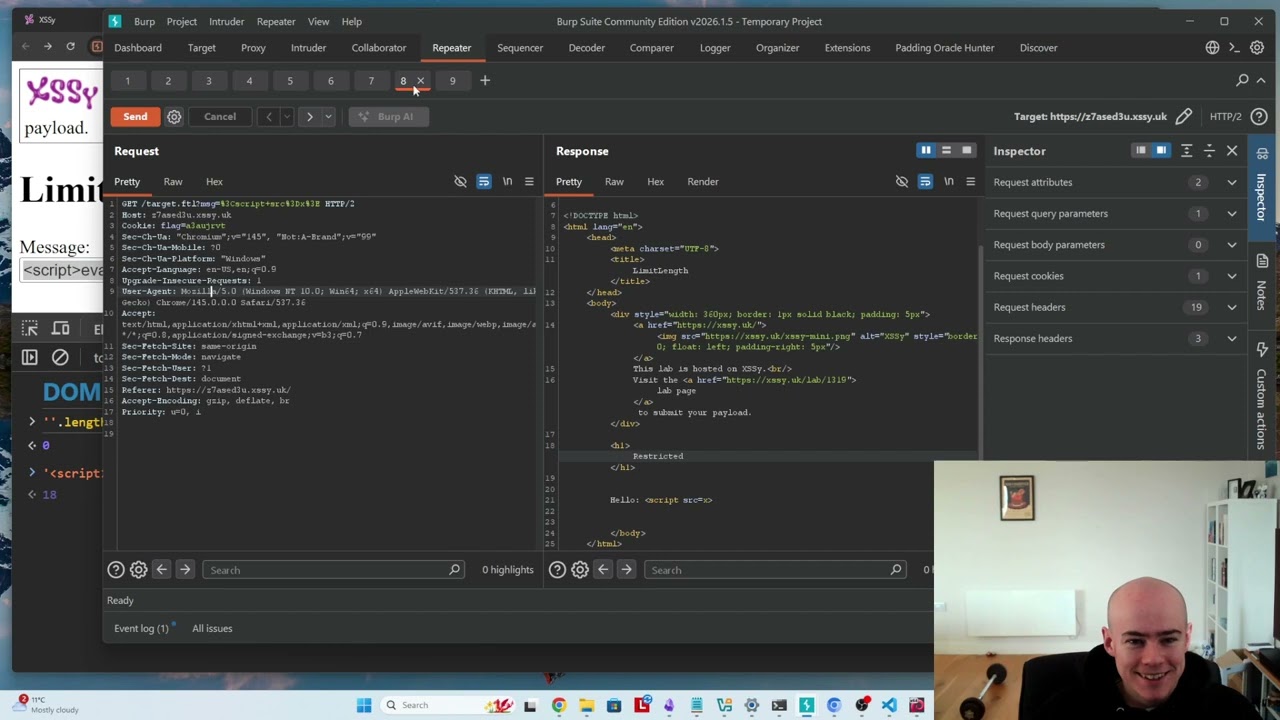The height and width of the screenshot is (720, 1280).
Task: Click request search input field
Action: tap(333, 570)
